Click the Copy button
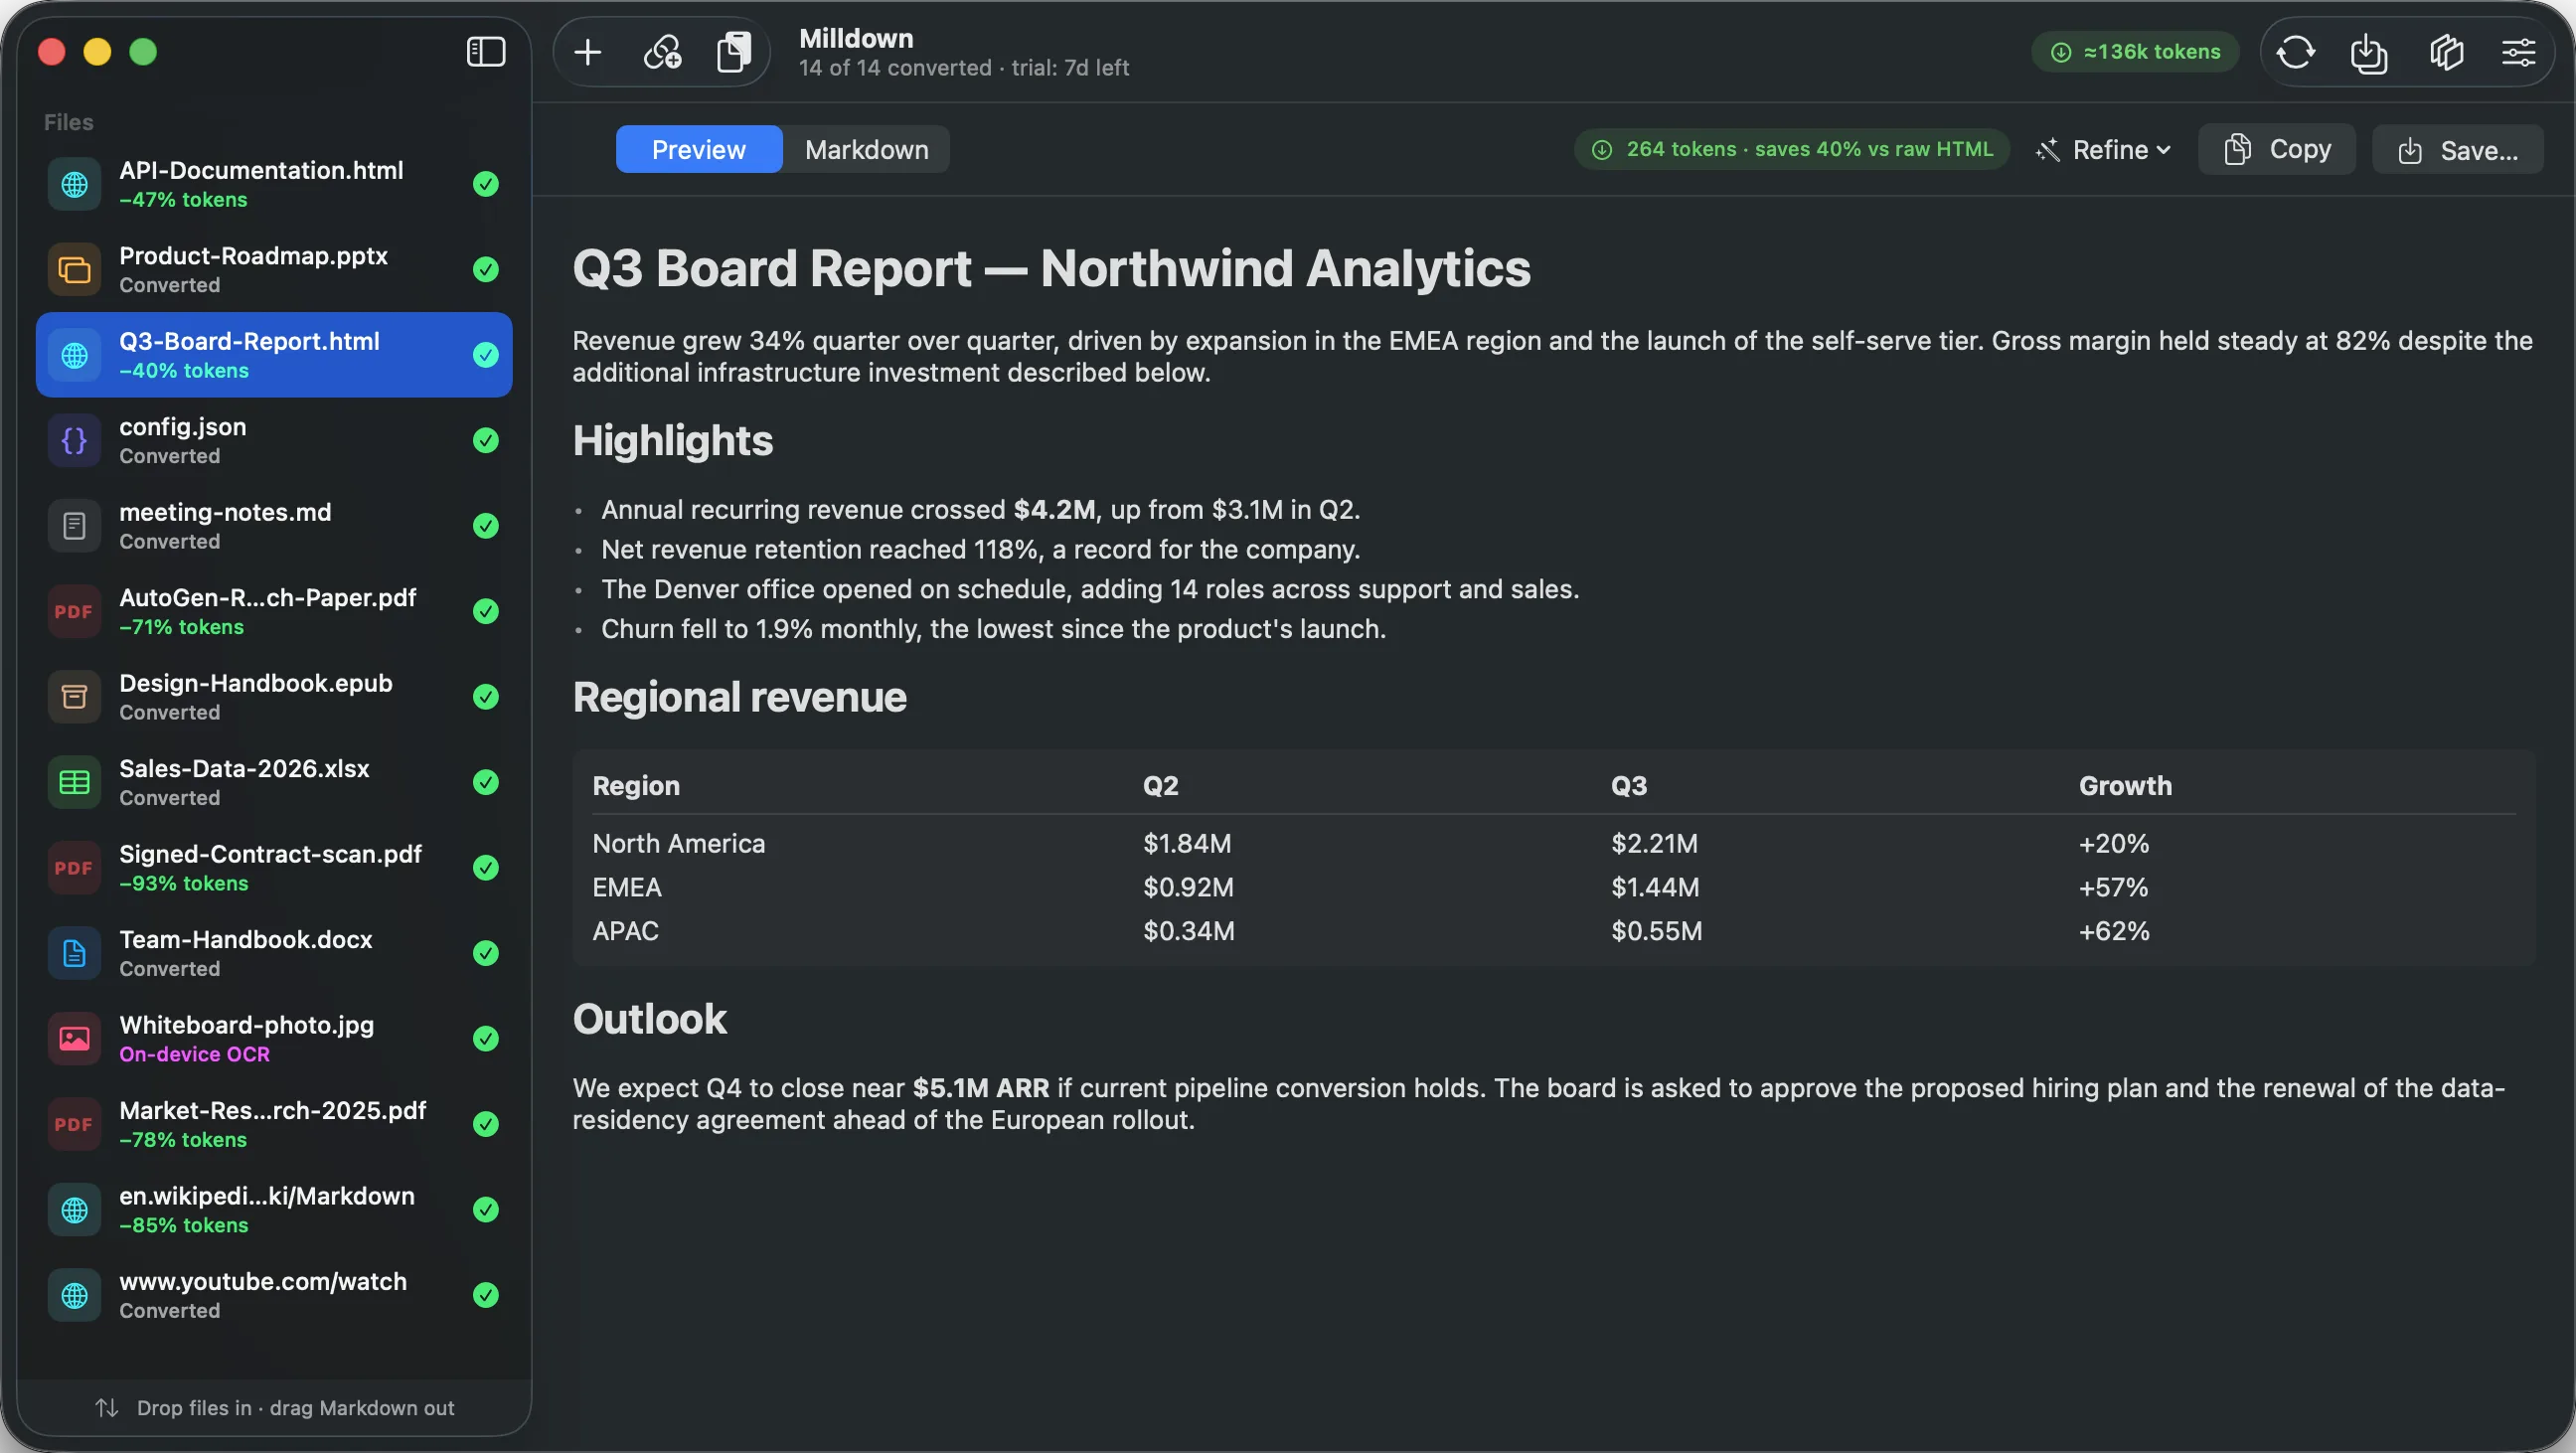 (x=2277, y=150)
